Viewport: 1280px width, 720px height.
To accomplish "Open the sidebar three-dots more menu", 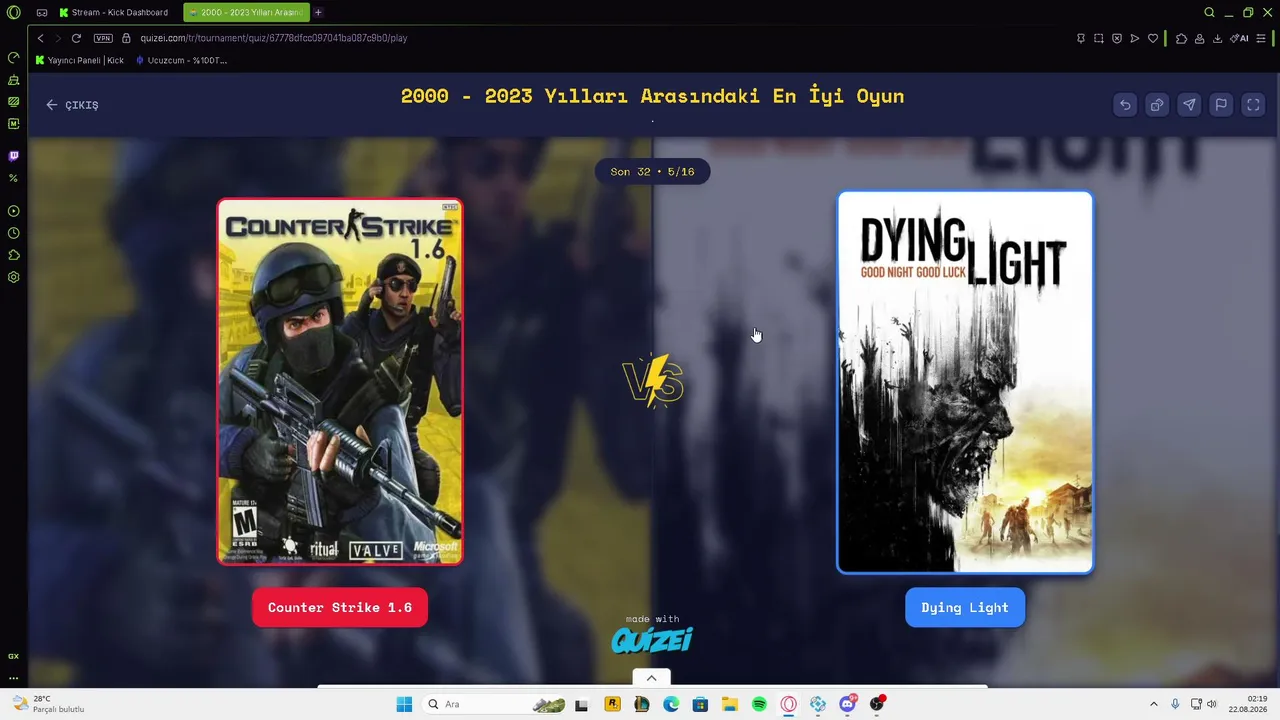I will coord(13,678).
